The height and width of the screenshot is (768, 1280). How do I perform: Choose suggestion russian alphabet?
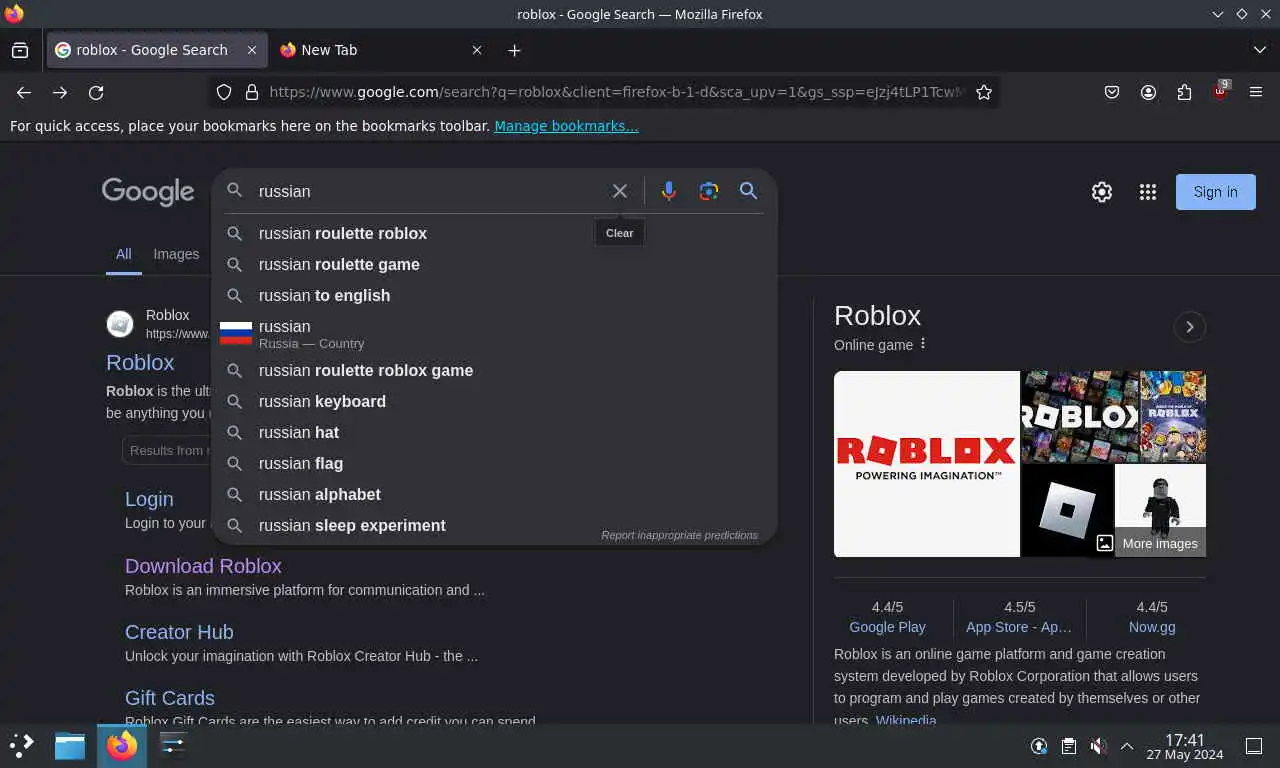[x=494, y=494]
